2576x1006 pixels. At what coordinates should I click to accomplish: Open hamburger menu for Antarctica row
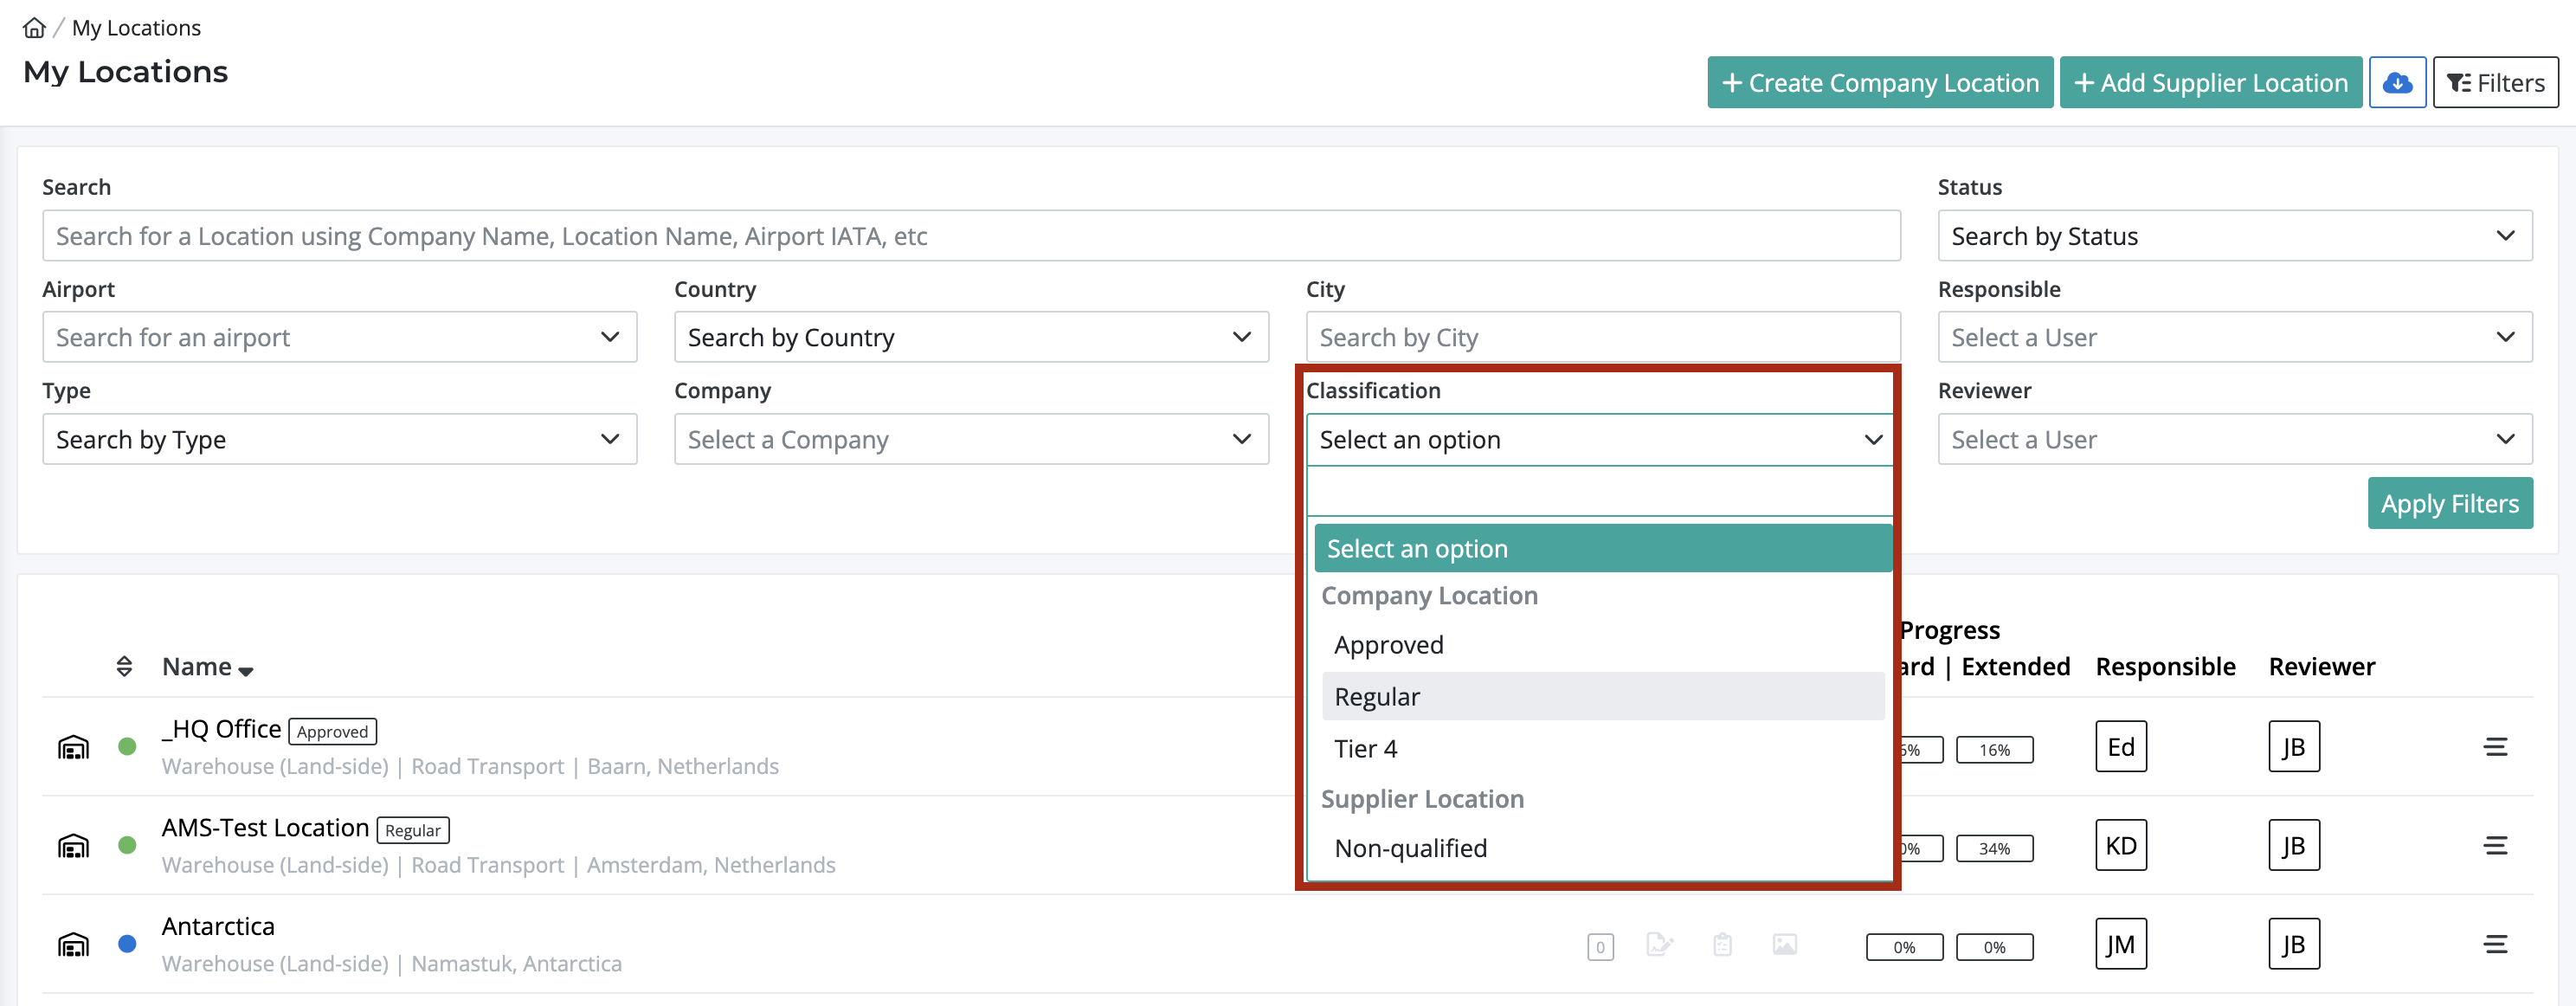click(x=2495, y=945)
